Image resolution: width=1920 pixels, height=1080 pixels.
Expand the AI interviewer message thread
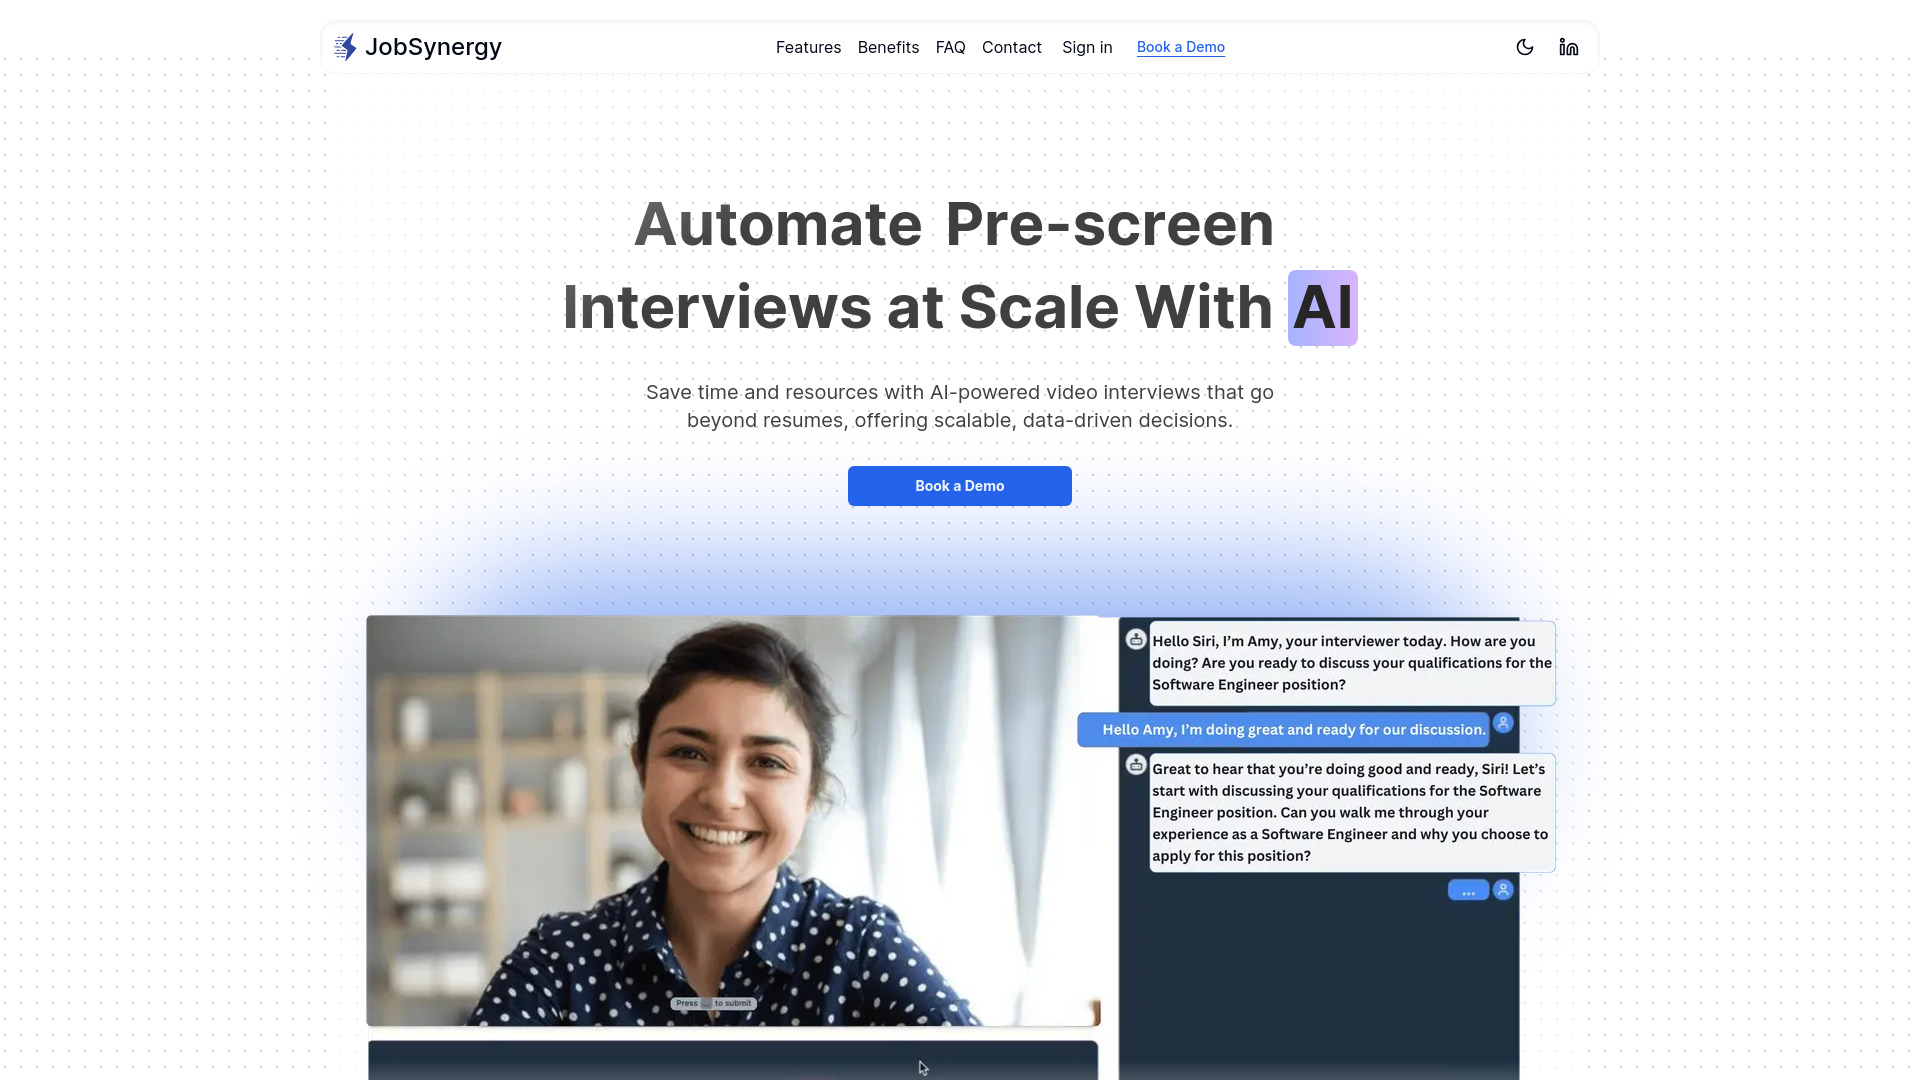click(x=1466, y=890)
